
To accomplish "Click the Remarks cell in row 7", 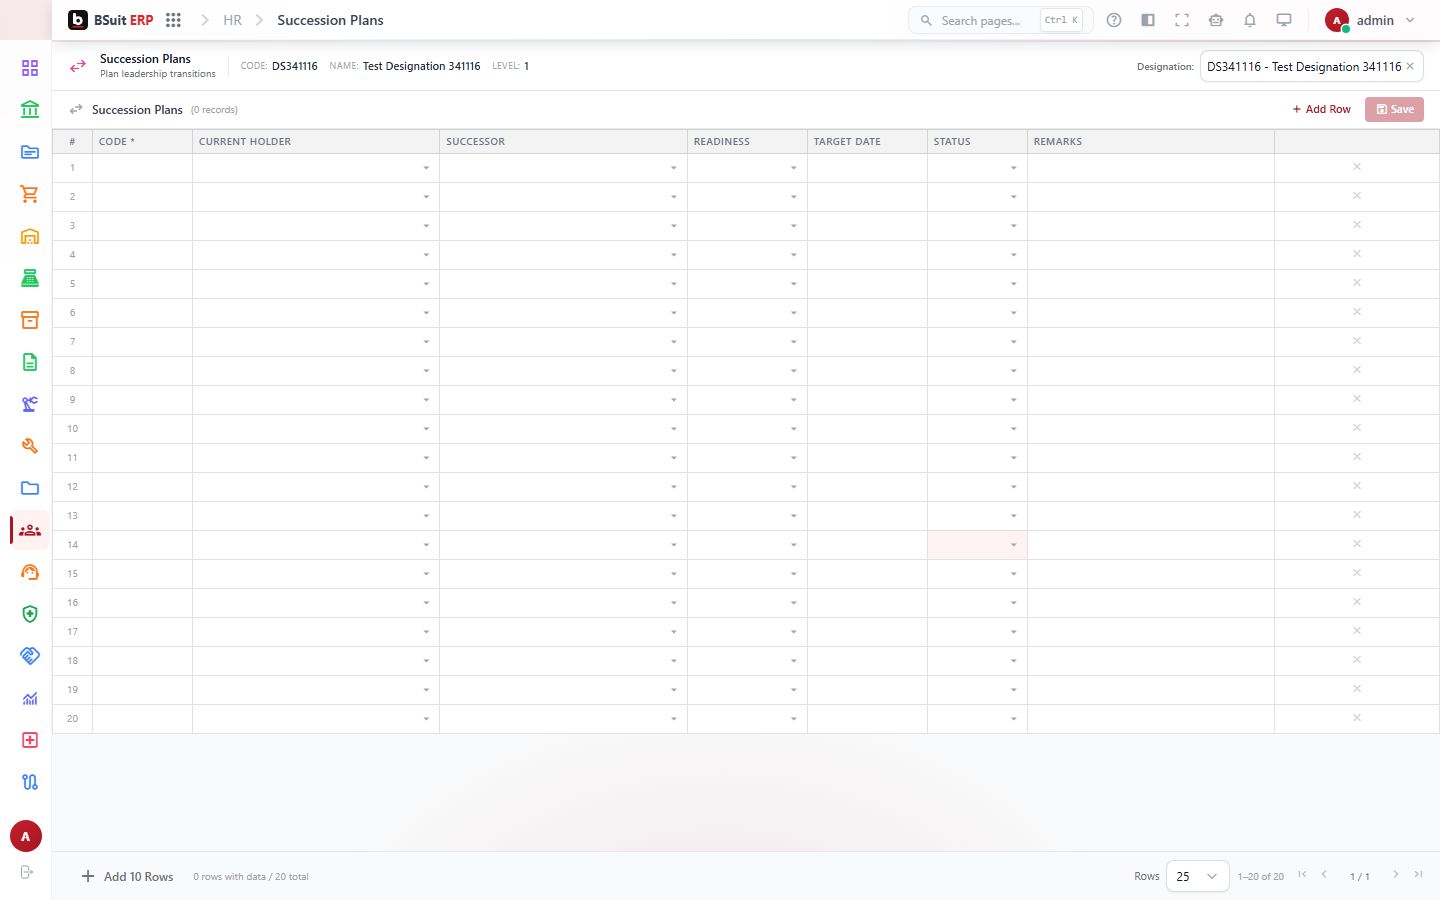I will coord(1151,342).
